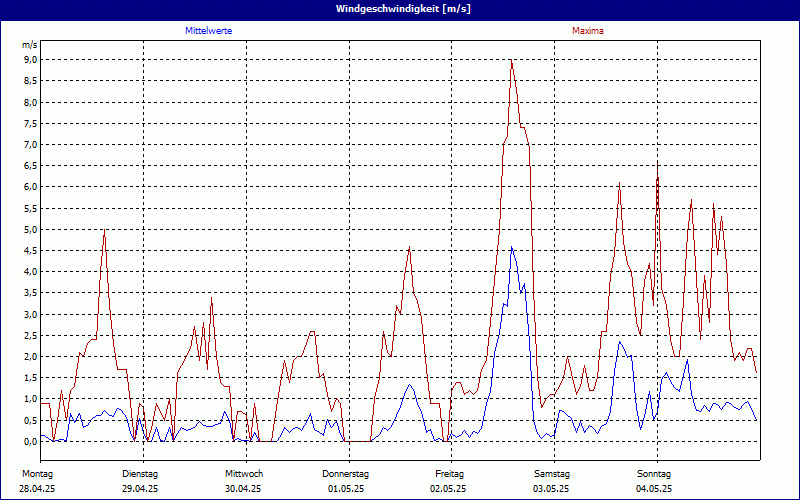Viewport: 800px width, 500px height.
Task: Click the 9,0 y-axis value
Action: pos(30,60)
